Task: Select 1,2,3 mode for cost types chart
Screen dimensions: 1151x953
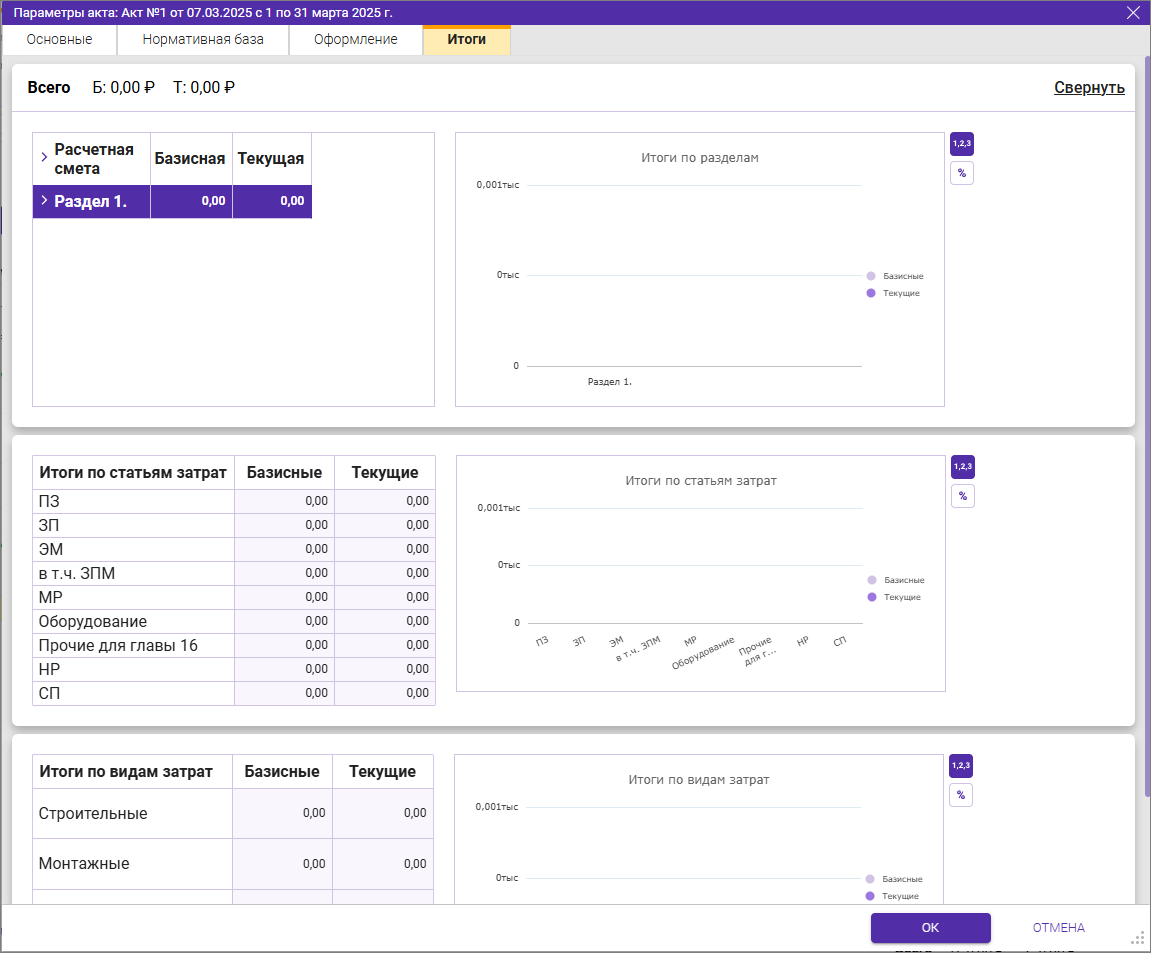Action: (960, 766)
